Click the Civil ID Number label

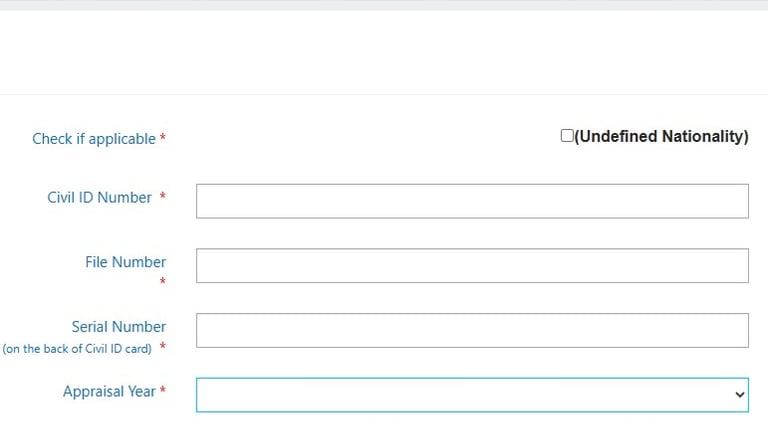99,197
